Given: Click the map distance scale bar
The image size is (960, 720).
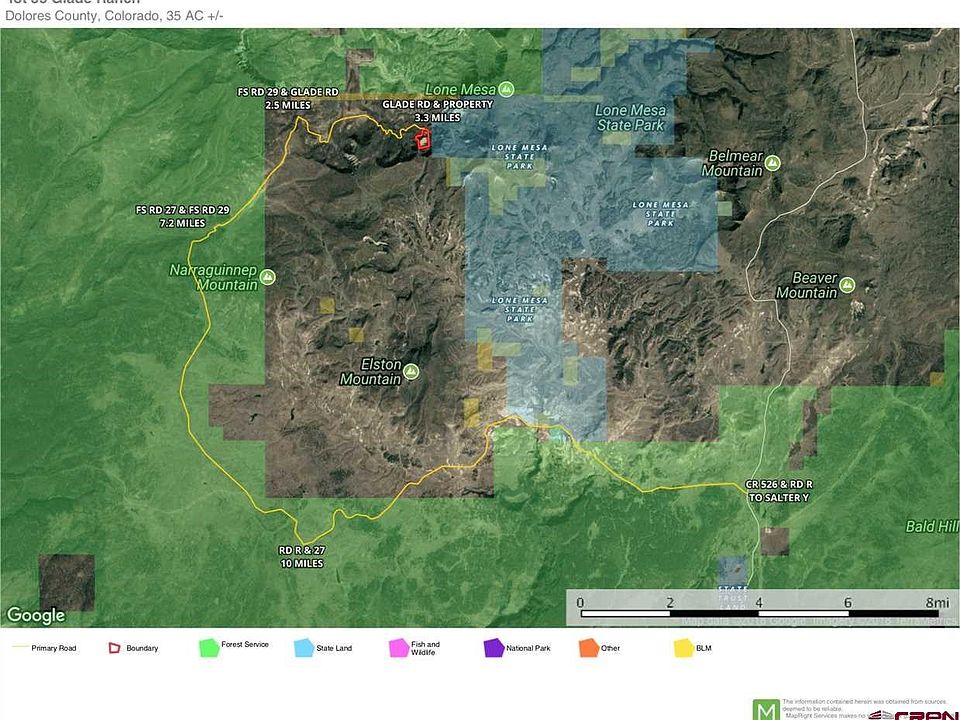Looking at the screenshot, I should tap(759, 613).
